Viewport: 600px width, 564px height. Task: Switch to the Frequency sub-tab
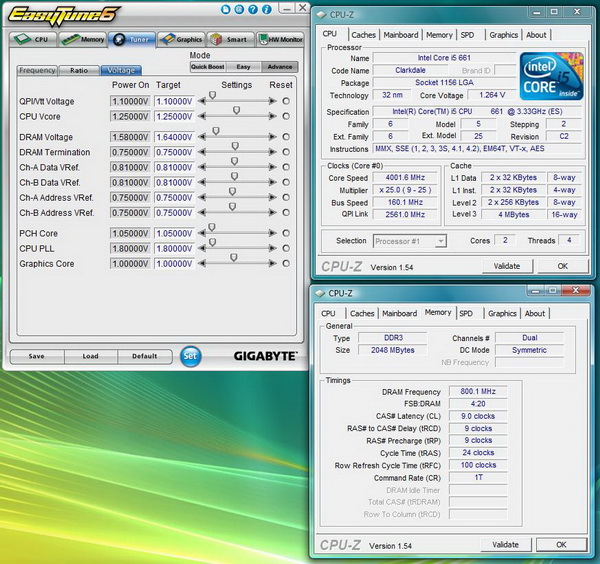[x=37, y=70]
